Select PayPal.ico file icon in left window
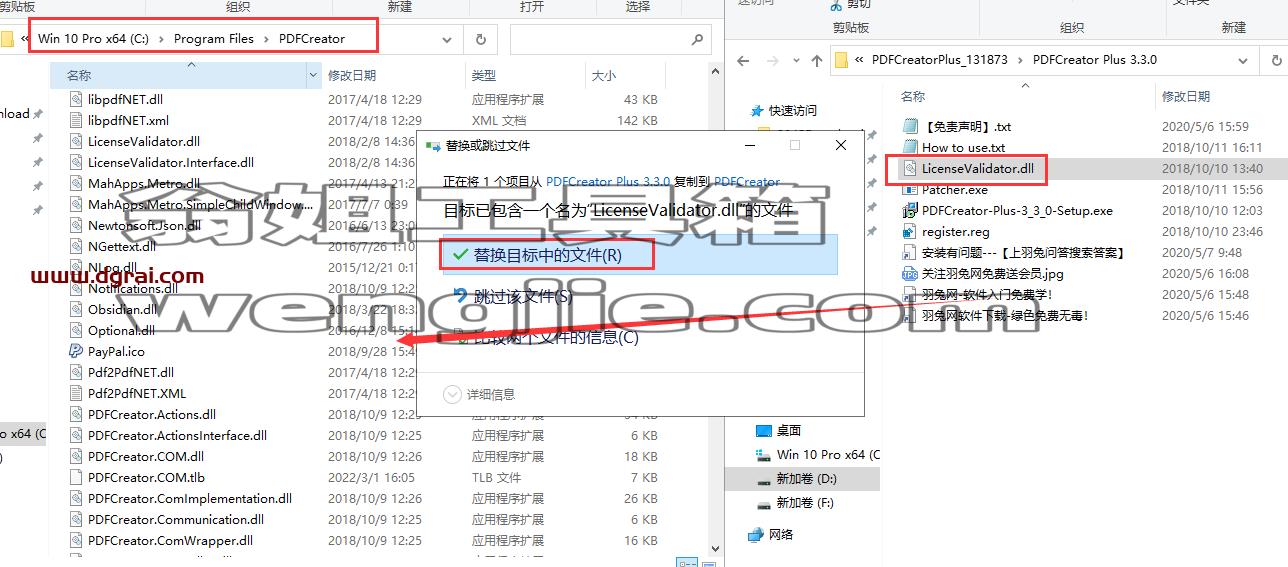This screenshot has width=1288, height=567. 77,351
